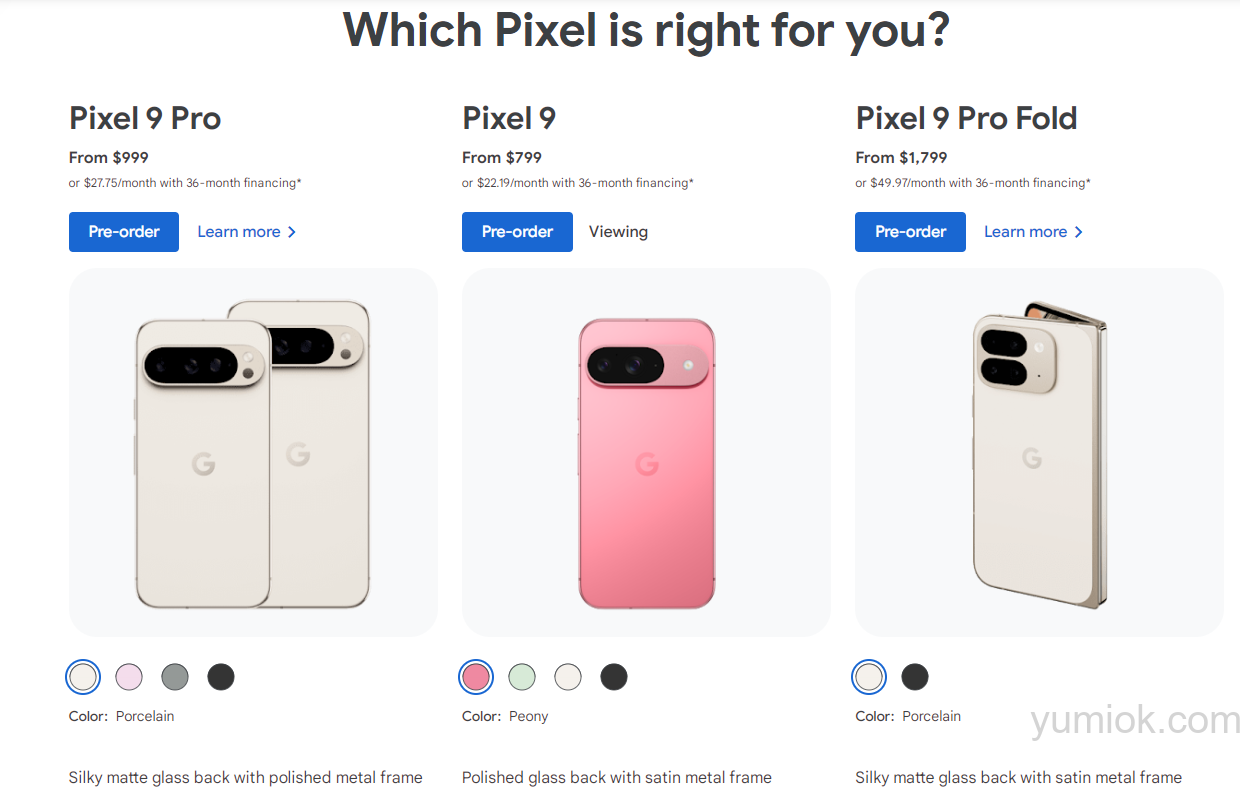This screenshot has height=791, width=1240.
Task: Open Learn more for Pixel 9 Pro Fold
Action: pos(1026,231)
